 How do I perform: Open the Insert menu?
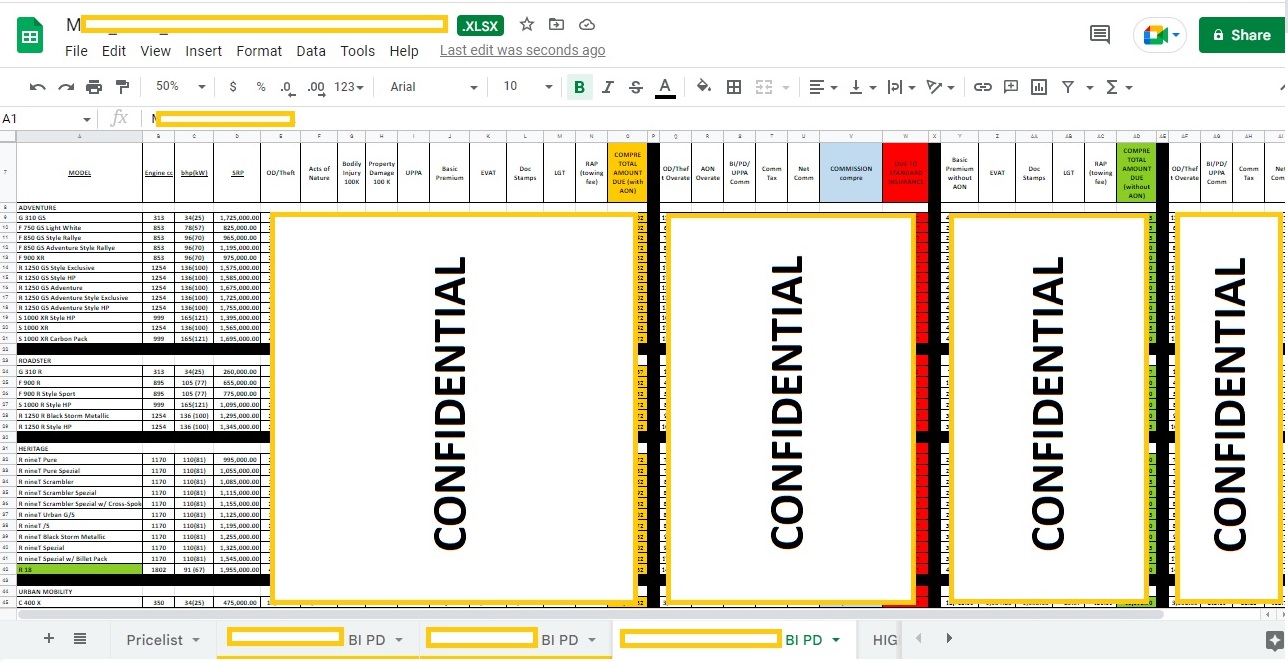(204, 51)
